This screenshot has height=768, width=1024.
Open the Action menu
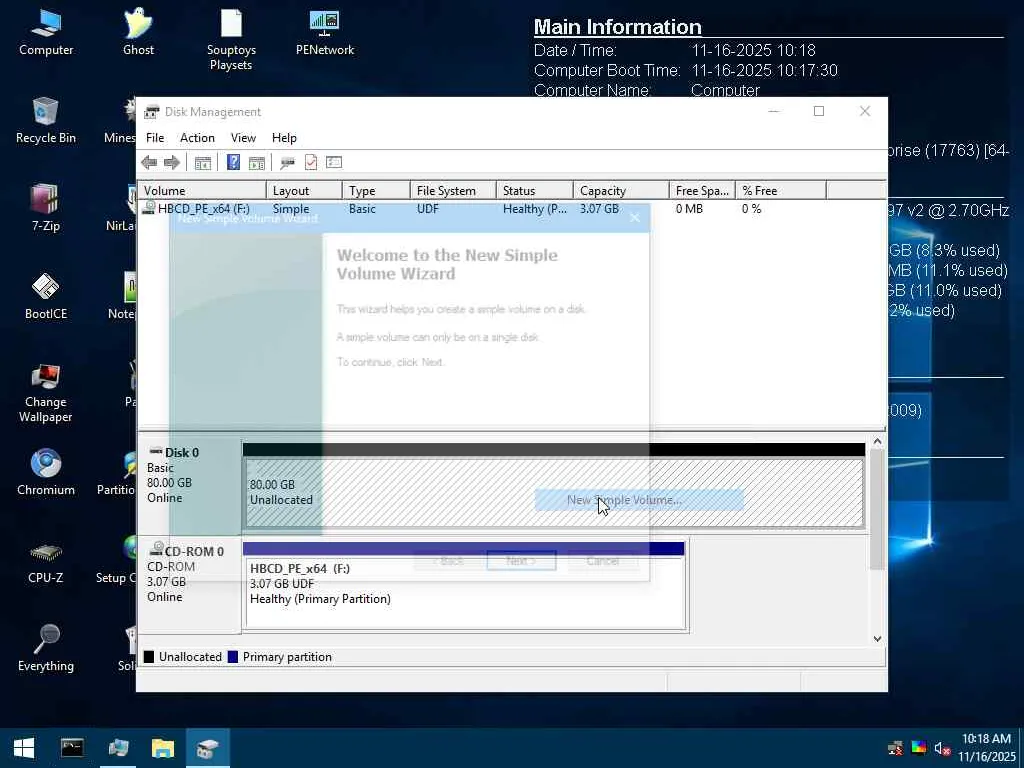[x=197, y=138]
